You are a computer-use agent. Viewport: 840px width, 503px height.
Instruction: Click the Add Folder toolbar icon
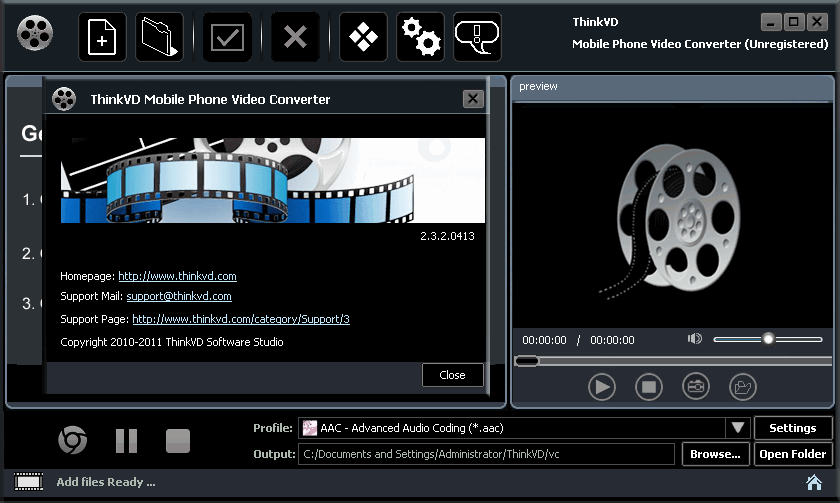pyautogui.click(x=159, y=37)
